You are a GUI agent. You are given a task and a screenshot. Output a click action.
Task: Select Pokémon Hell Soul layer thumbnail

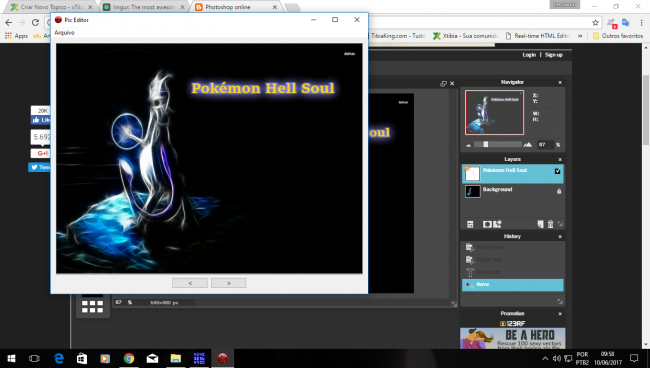pyautogui.click(x=472, y=174)
